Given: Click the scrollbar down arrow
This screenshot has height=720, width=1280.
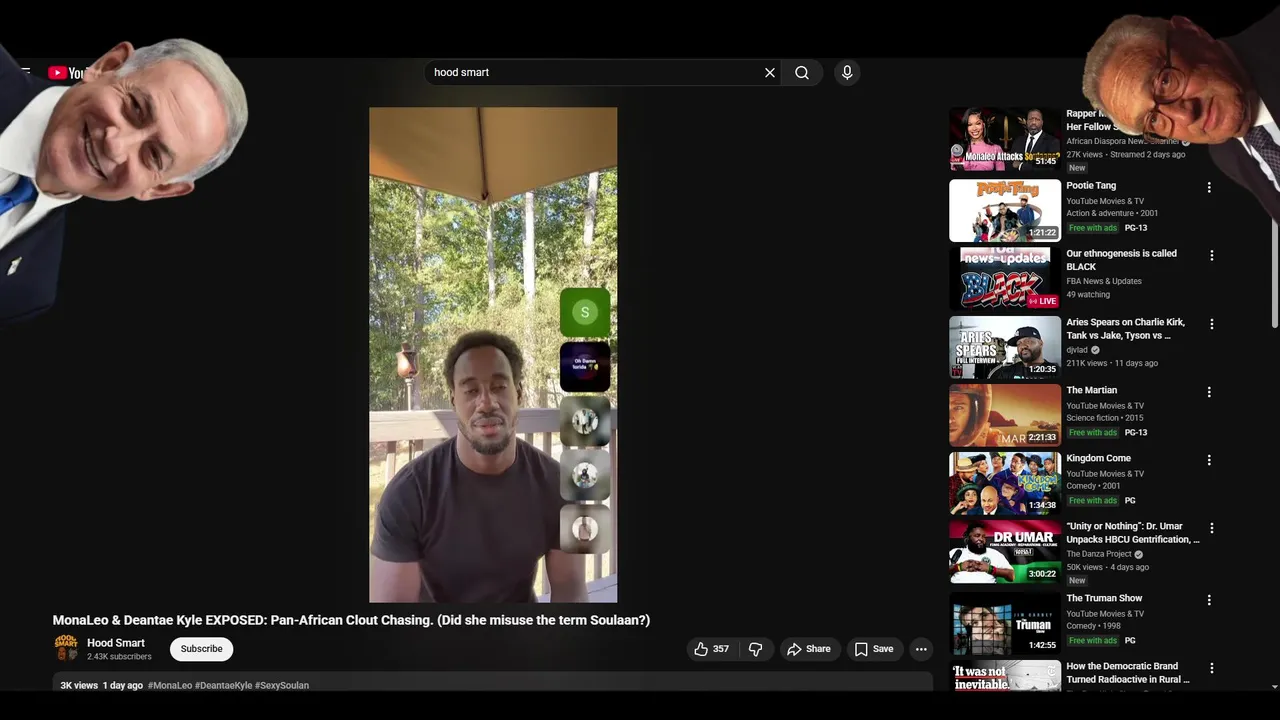Looking at the screenshot, I should (x=1274, y=687).
